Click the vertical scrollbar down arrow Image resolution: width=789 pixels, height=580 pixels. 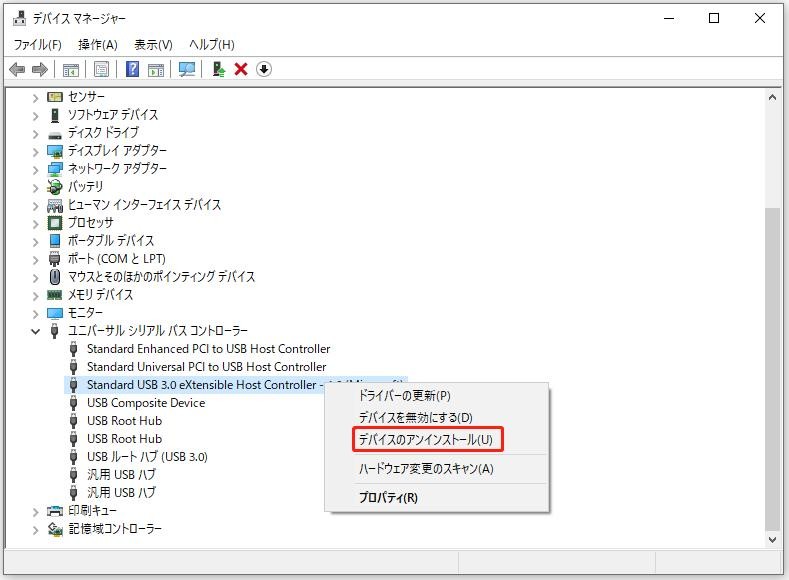point(772,540)
